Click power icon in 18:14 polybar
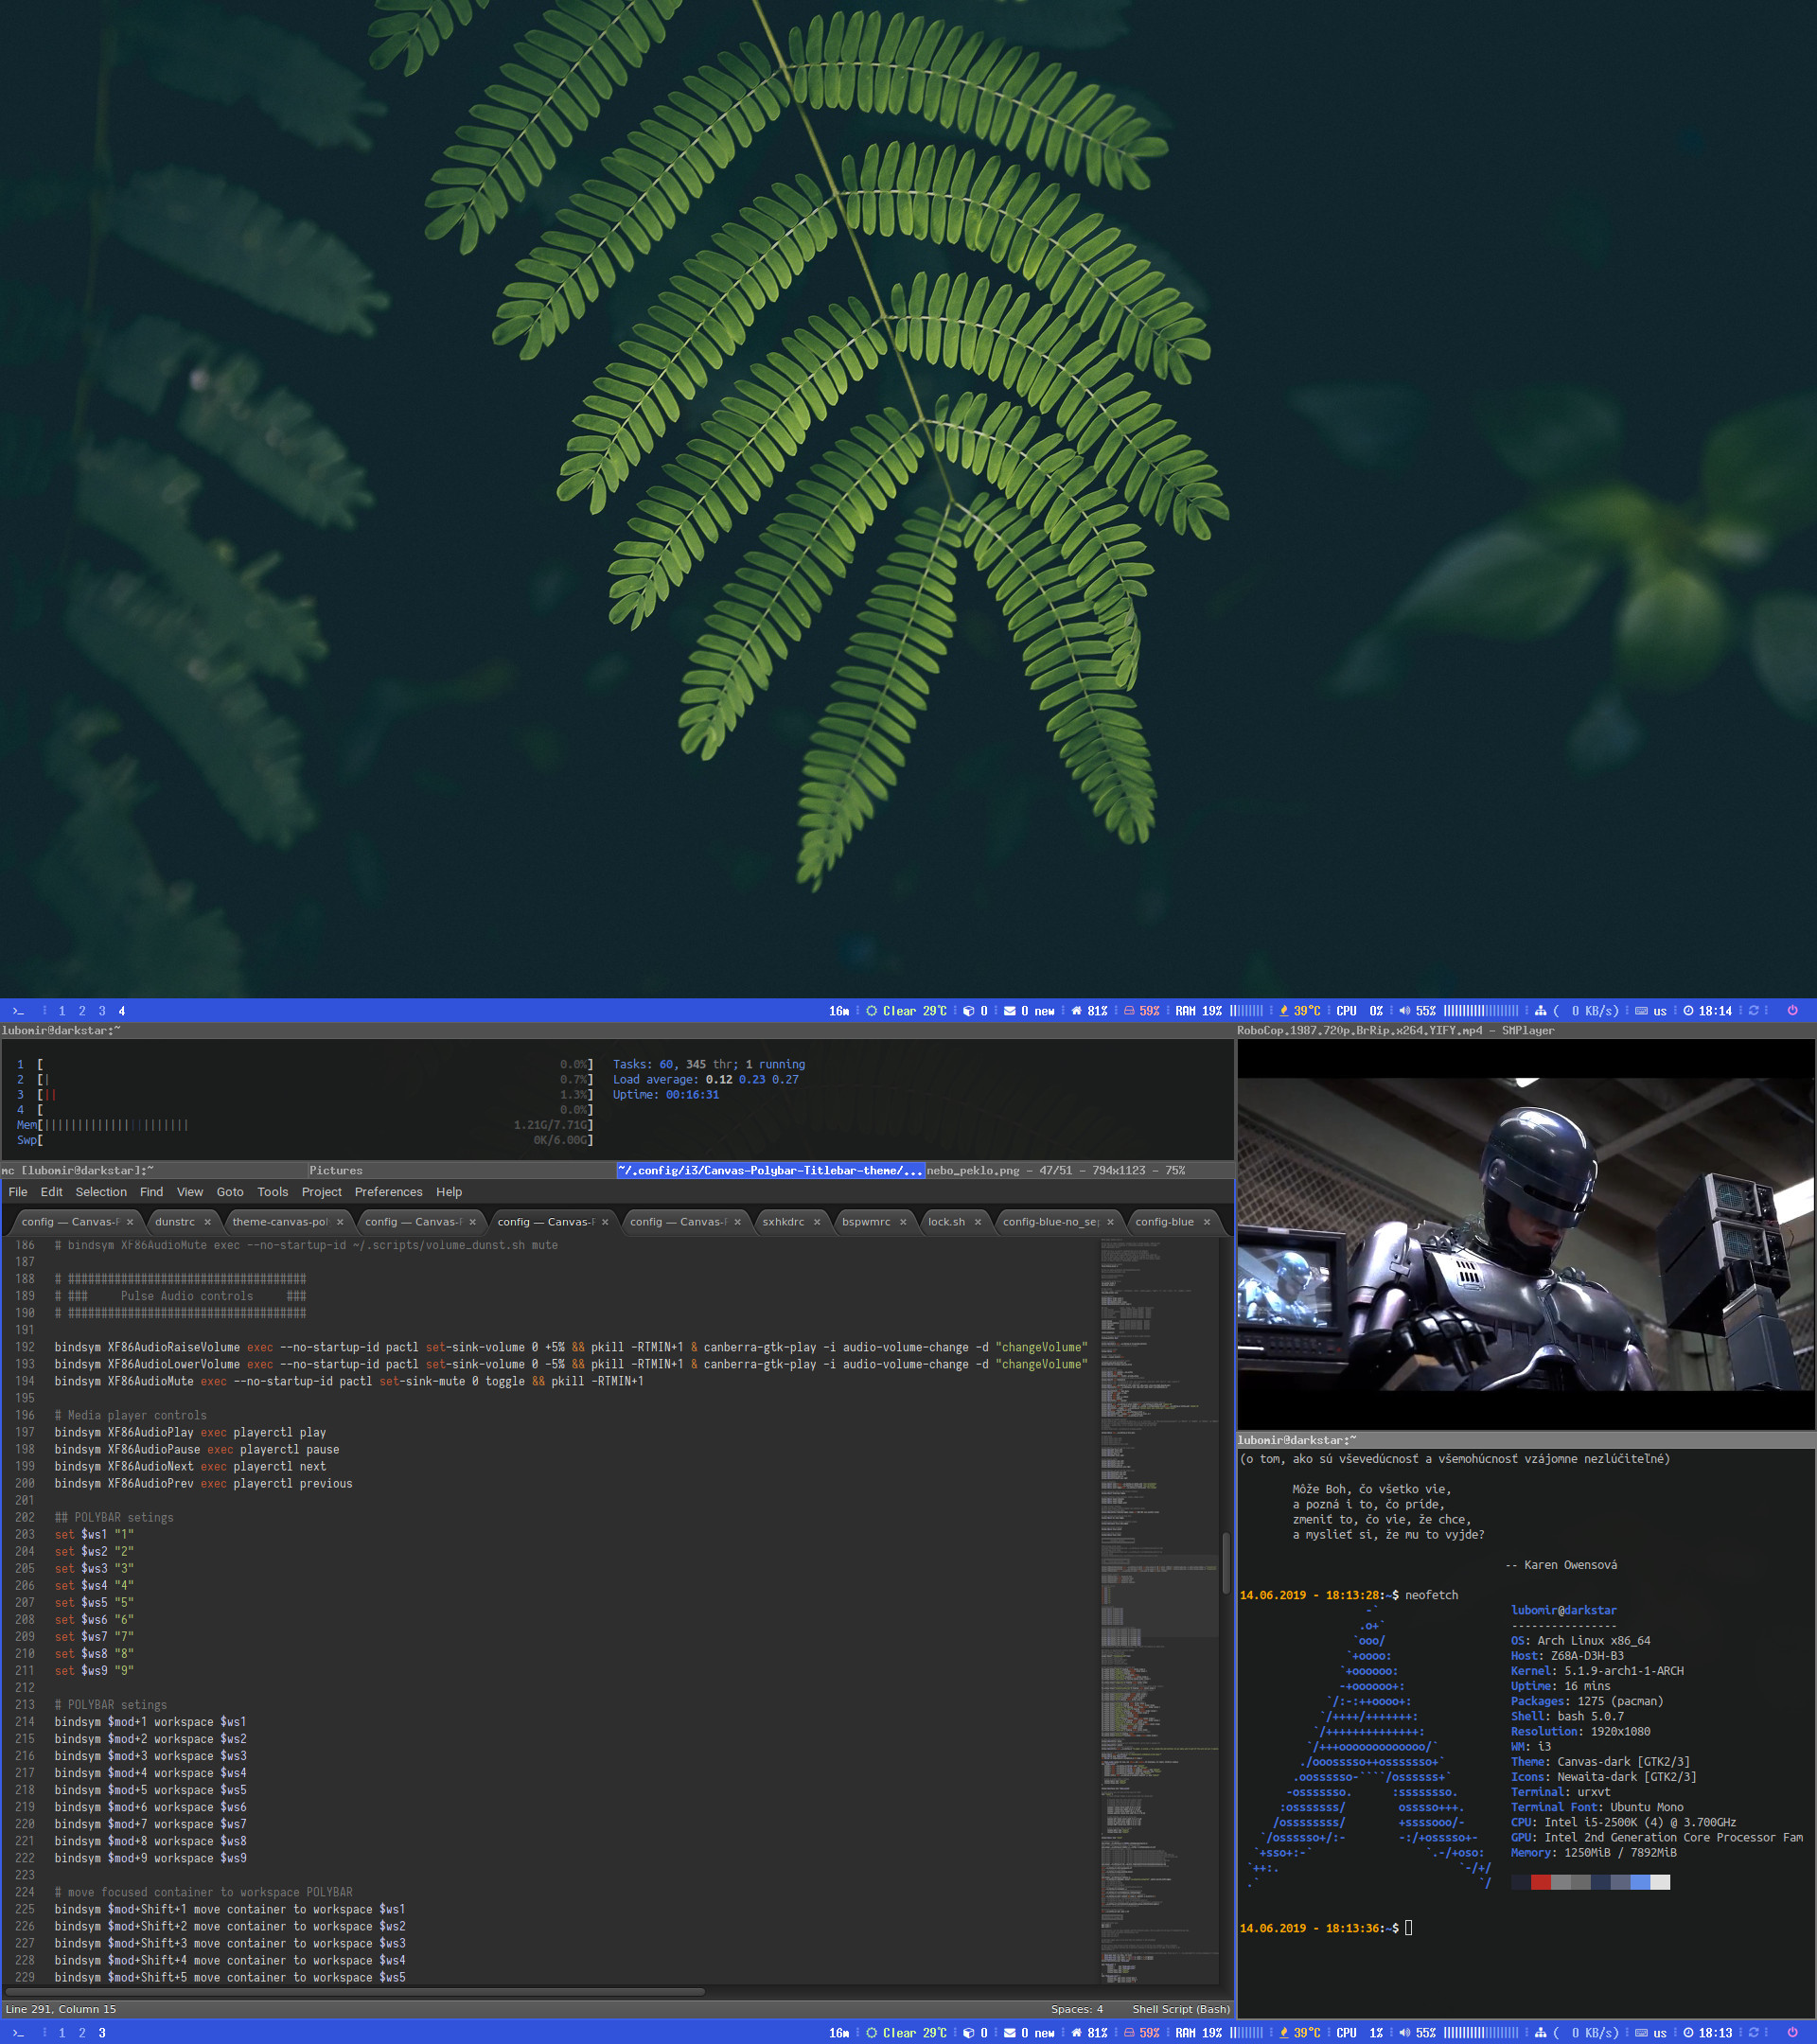The width and height of the screenshot is (1817, 2044). 1792,1011
